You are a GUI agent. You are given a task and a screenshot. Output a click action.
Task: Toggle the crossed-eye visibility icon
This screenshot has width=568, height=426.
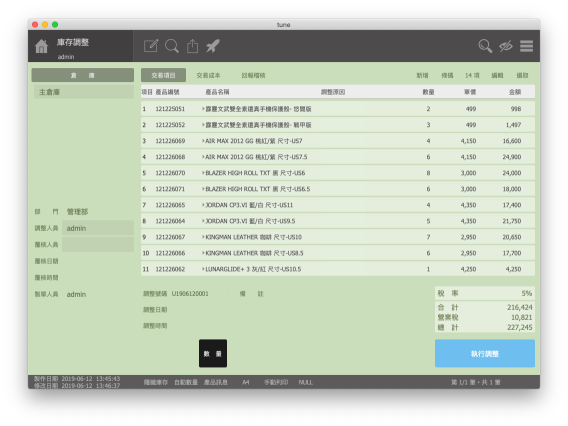click(506, 46)
